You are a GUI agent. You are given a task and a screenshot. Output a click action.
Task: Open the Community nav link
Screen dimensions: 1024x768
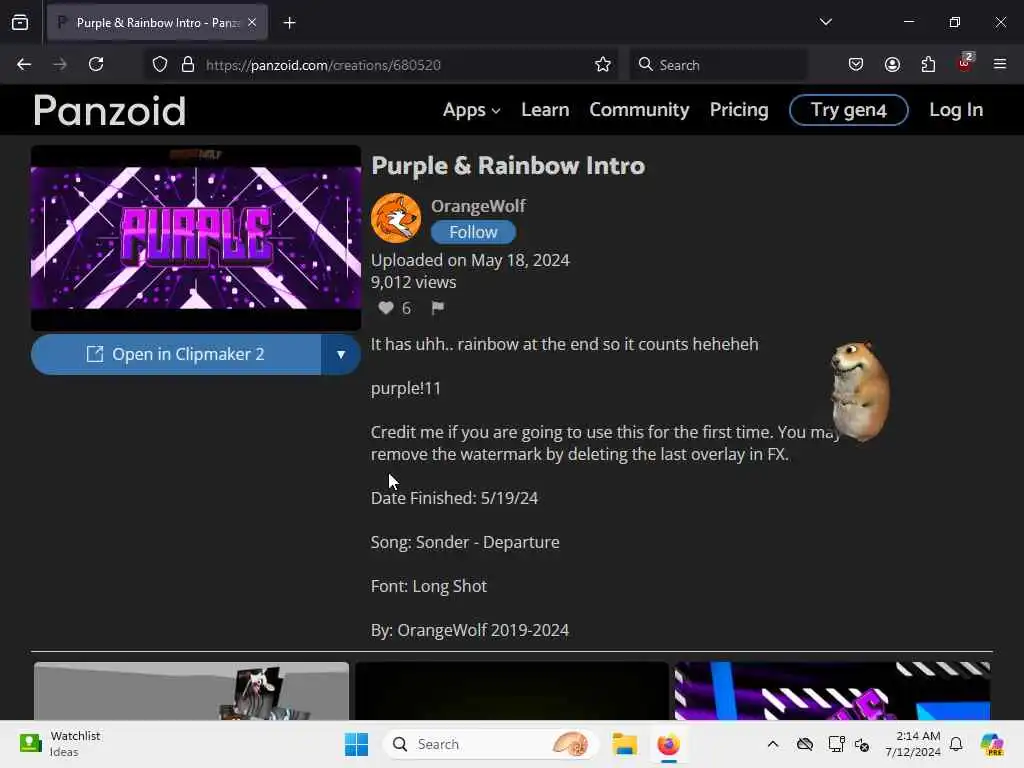[639, 110]
